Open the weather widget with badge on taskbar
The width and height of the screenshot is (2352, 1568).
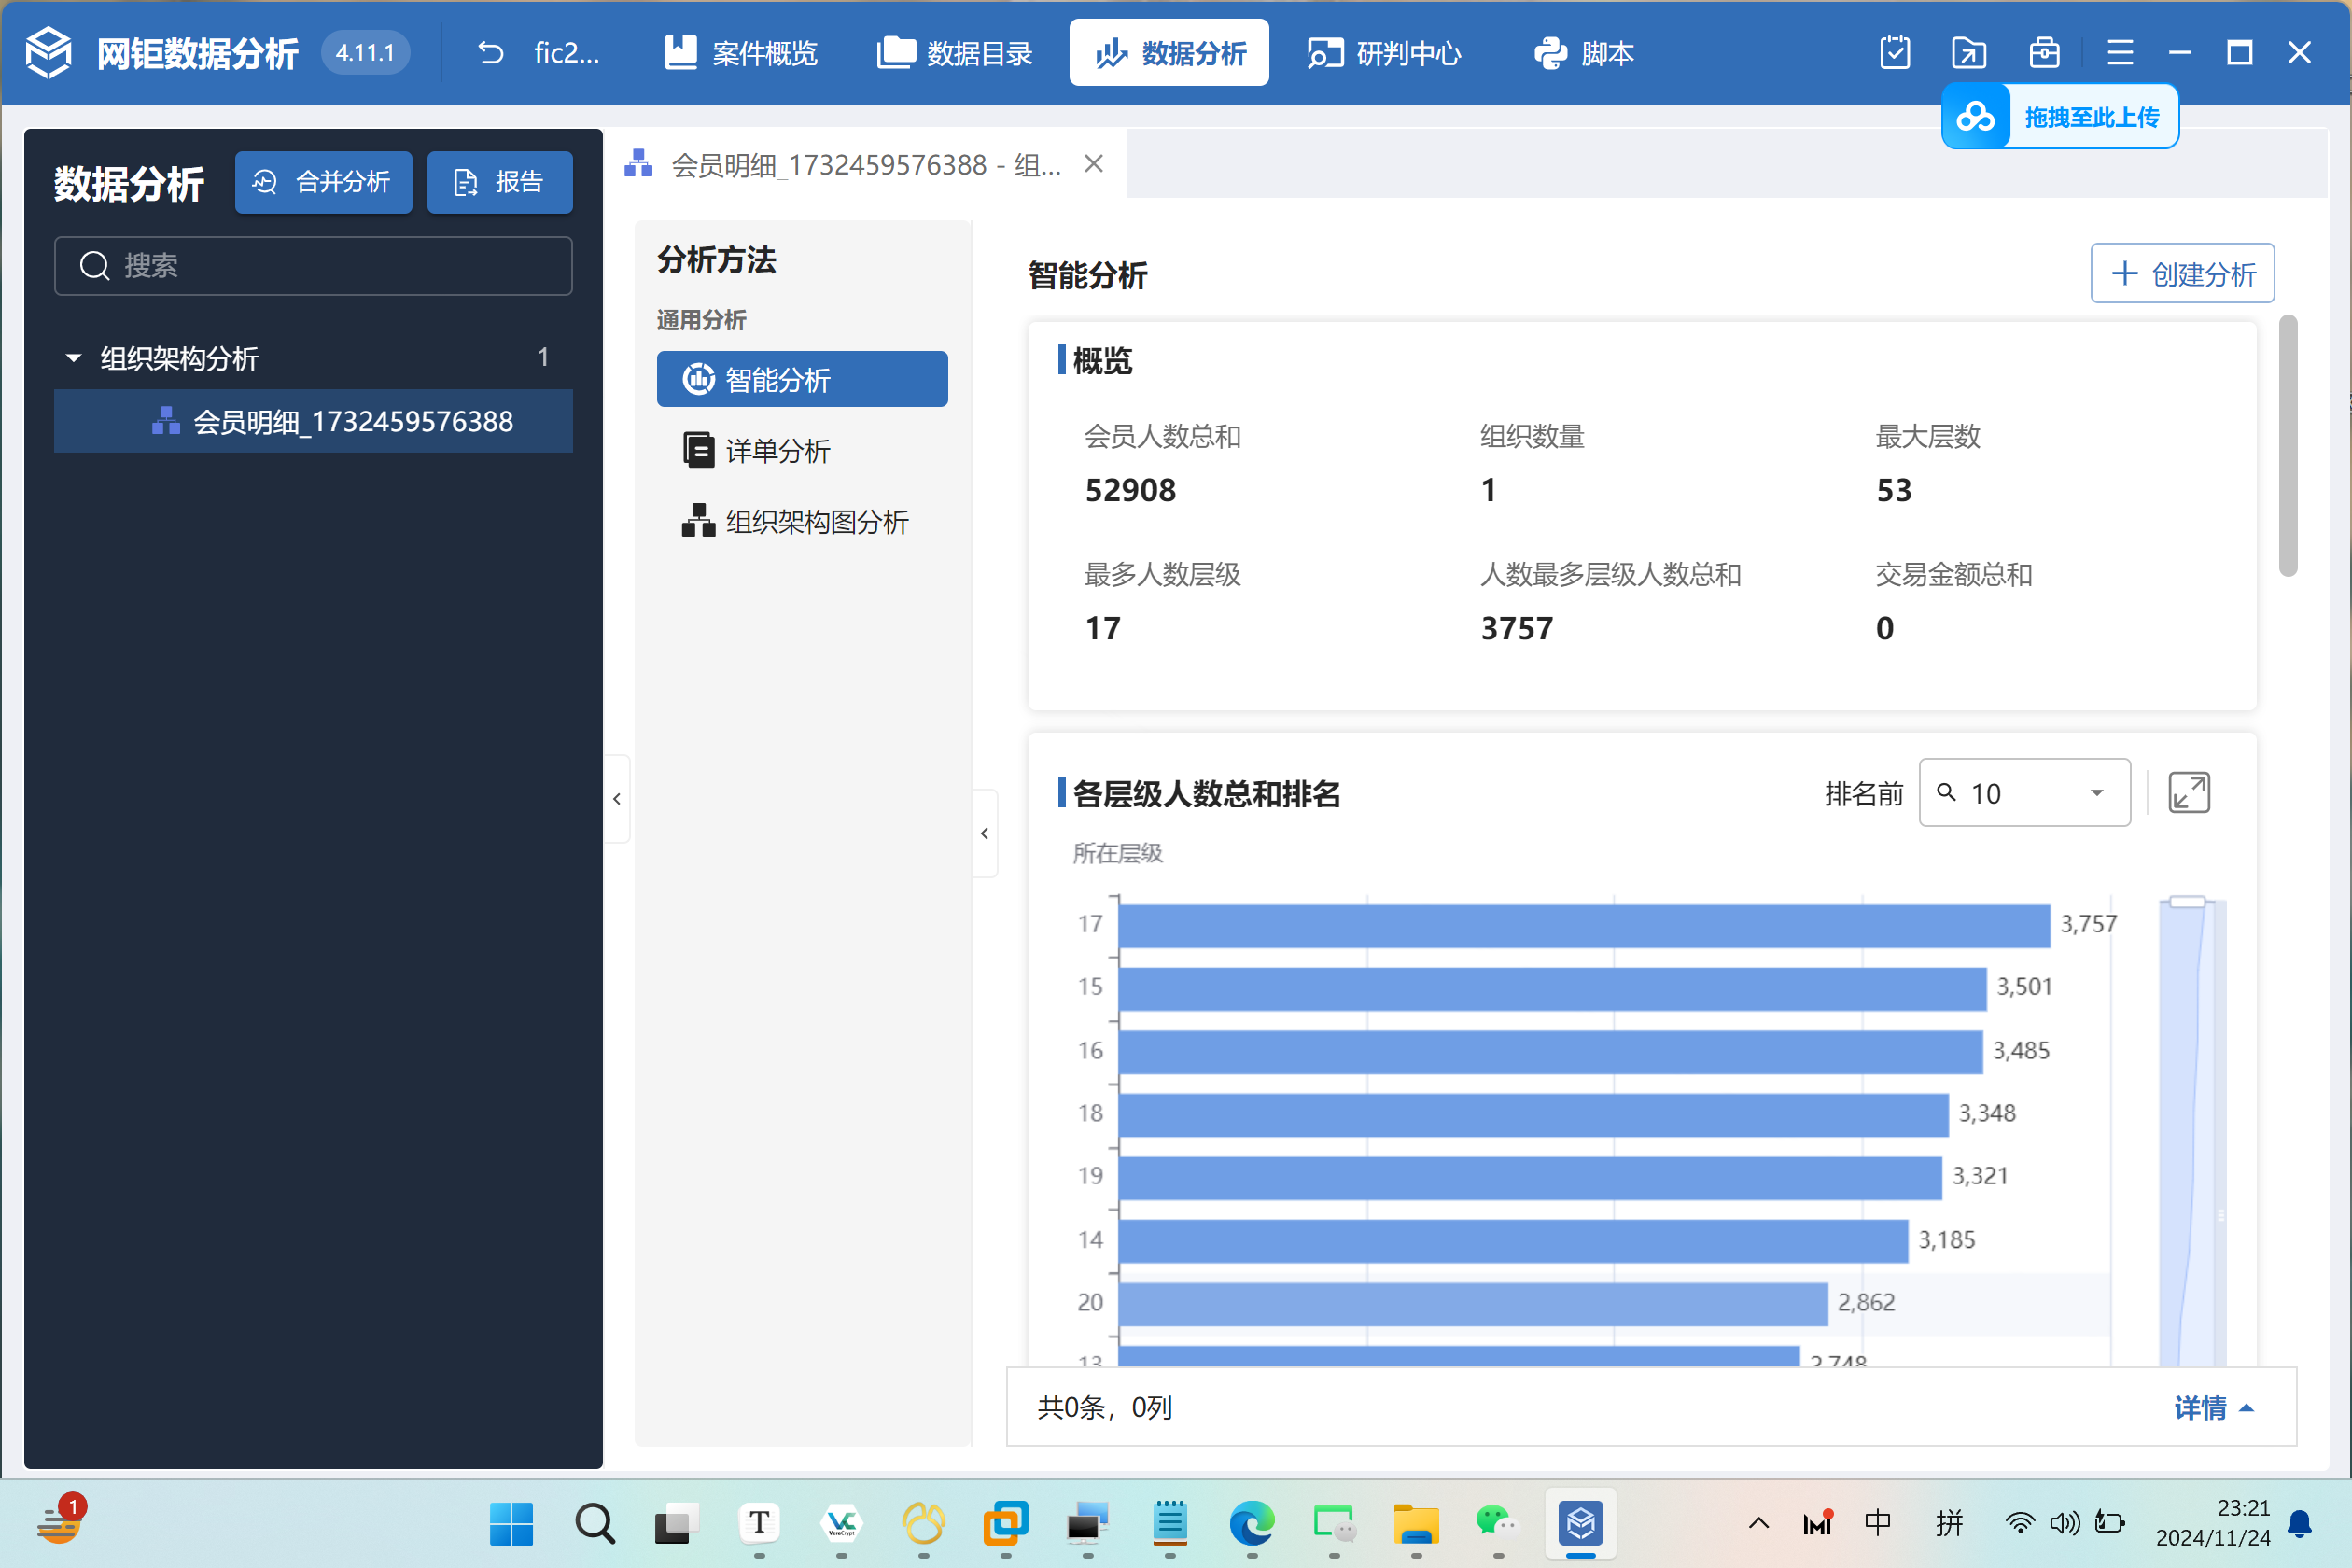(x=60, y=1522)
